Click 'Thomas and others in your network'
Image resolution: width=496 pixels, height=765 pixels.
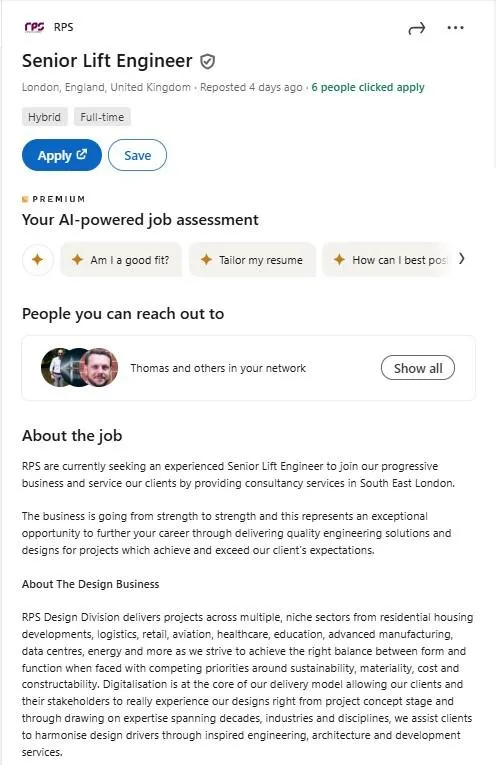point(218,368)
